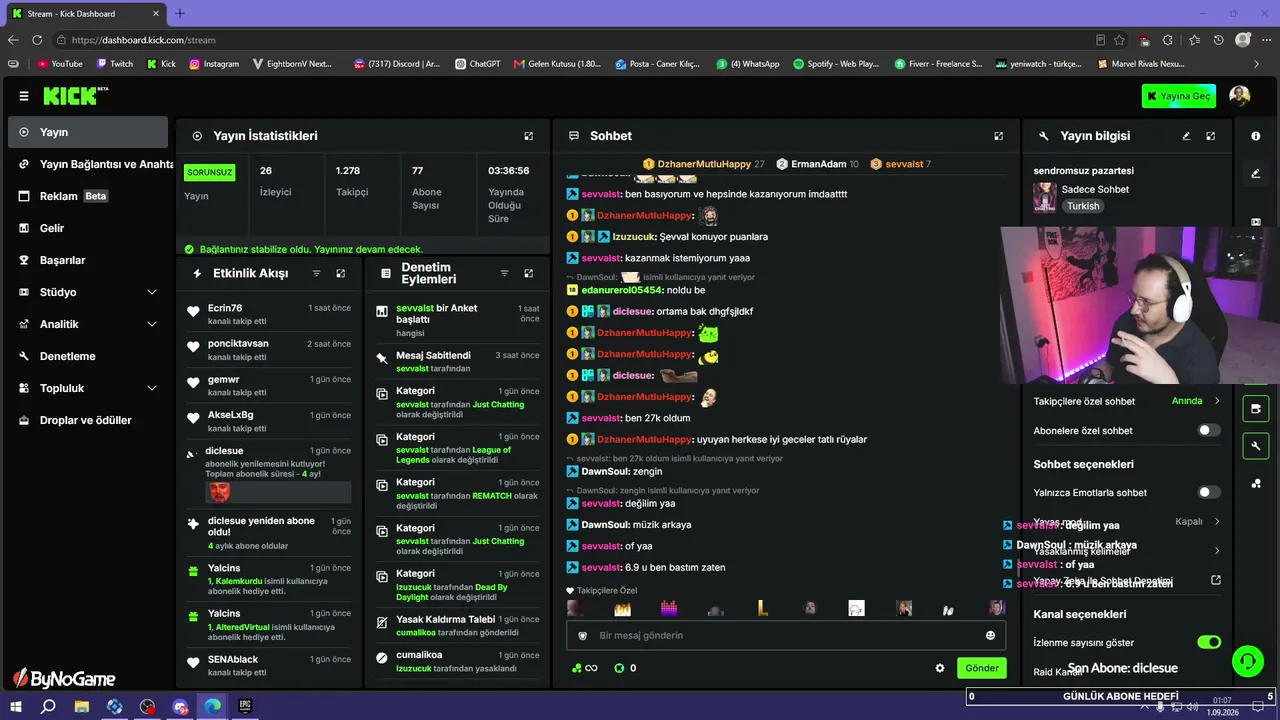
Task: Click the cumalikoa ban entry
Action: (458, 661)
